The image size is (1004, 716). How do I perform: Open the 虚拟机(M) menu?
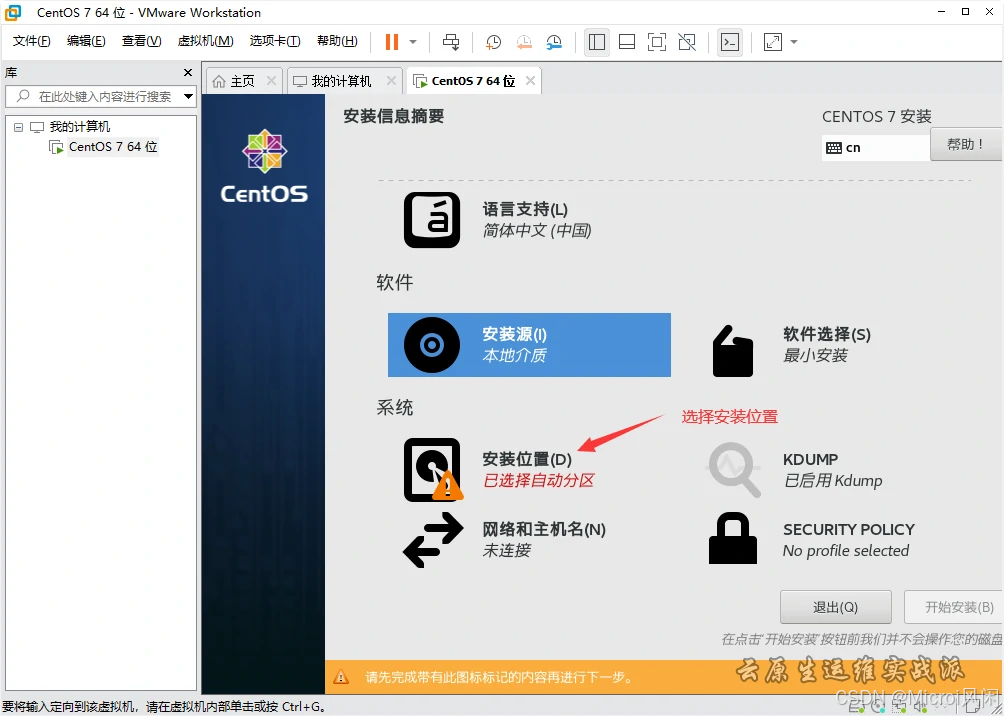(206, 41)
